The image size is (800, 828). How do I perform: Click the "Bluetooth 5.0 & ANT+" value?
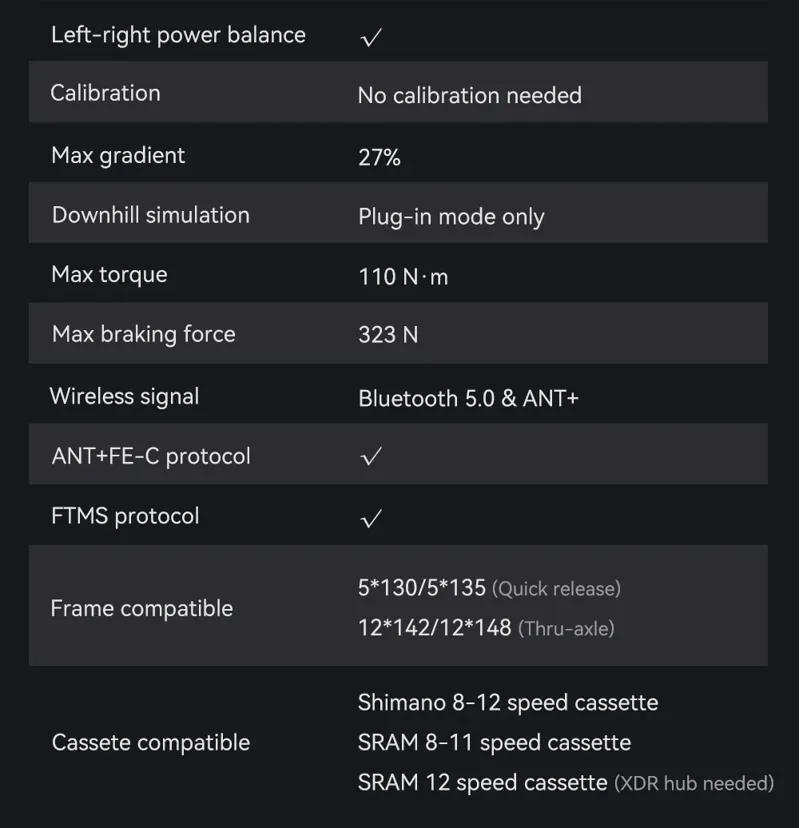(x=468, y=398)
